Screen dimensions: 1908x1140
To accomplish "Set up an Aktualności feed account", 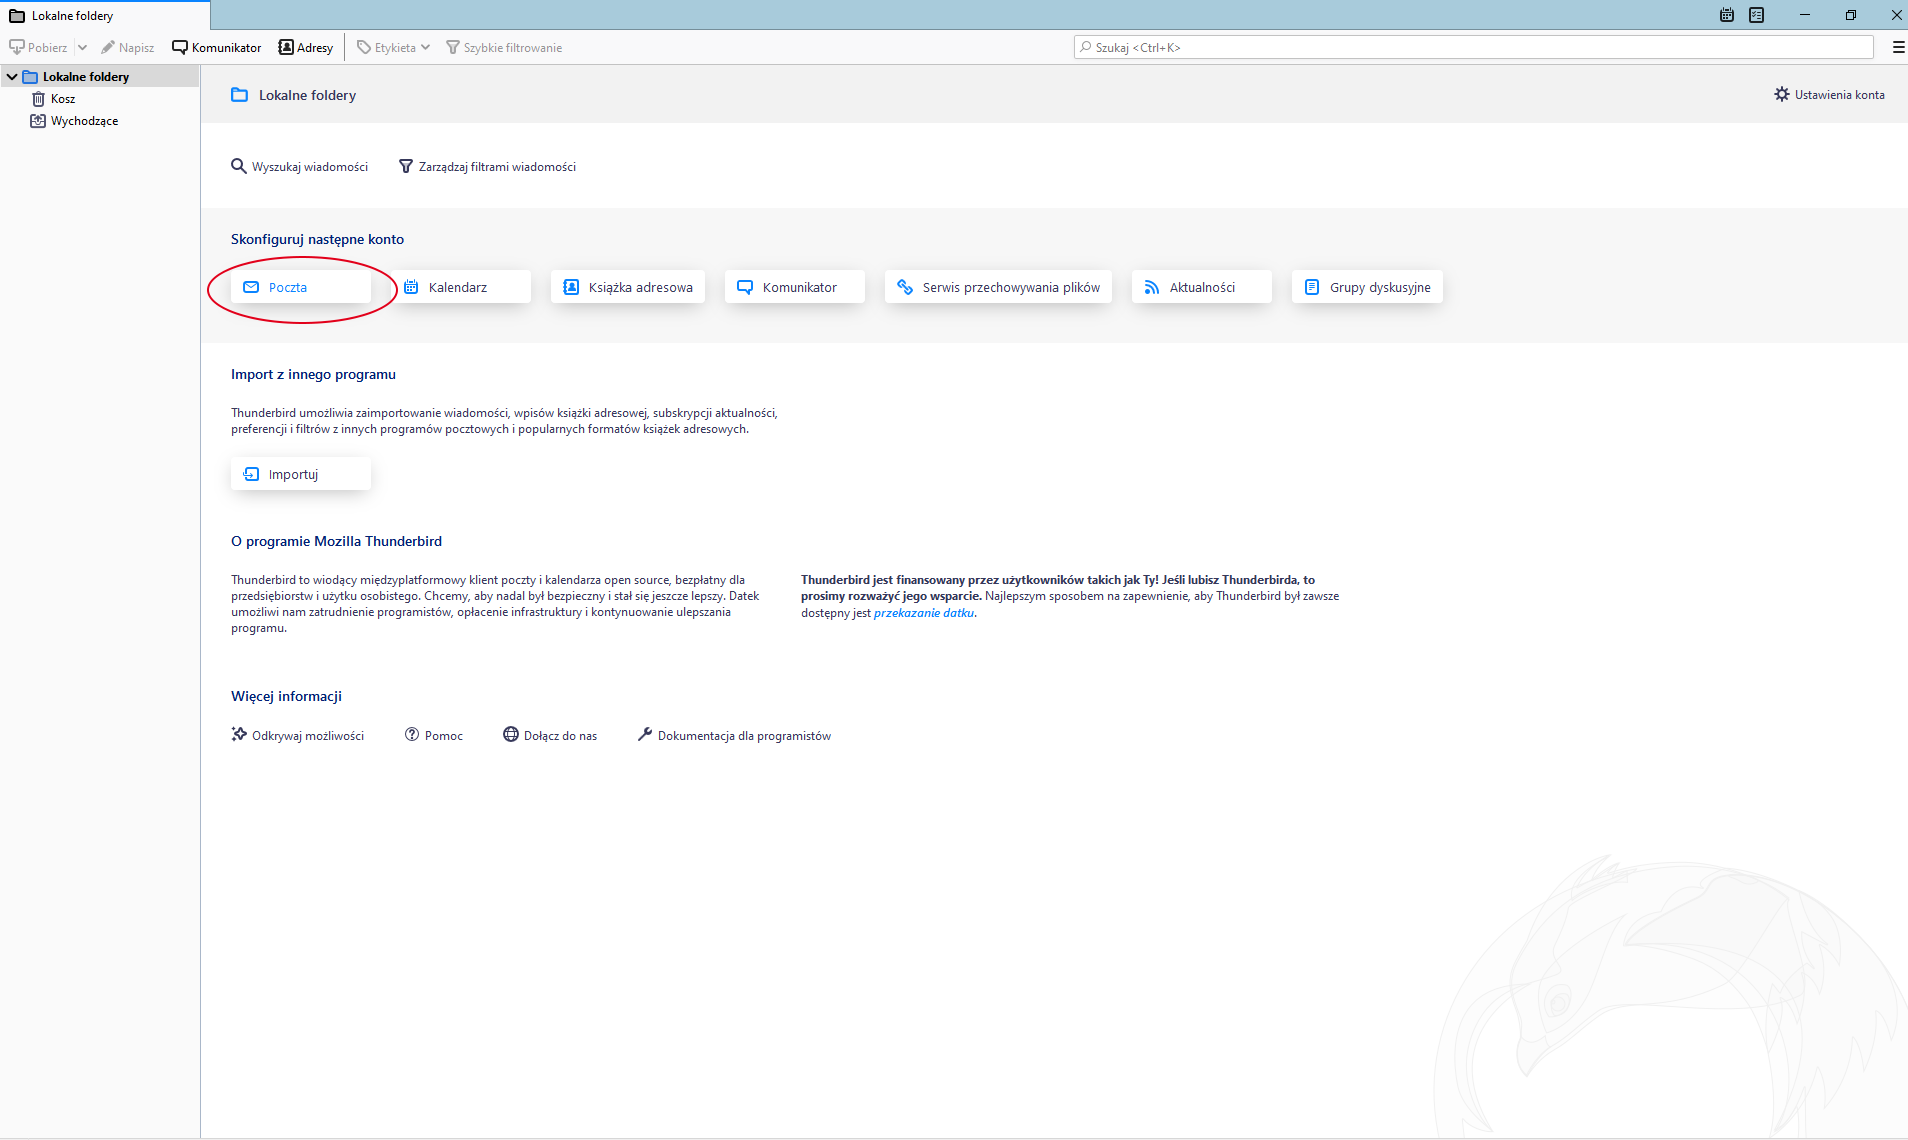I will coord(1201,287).
